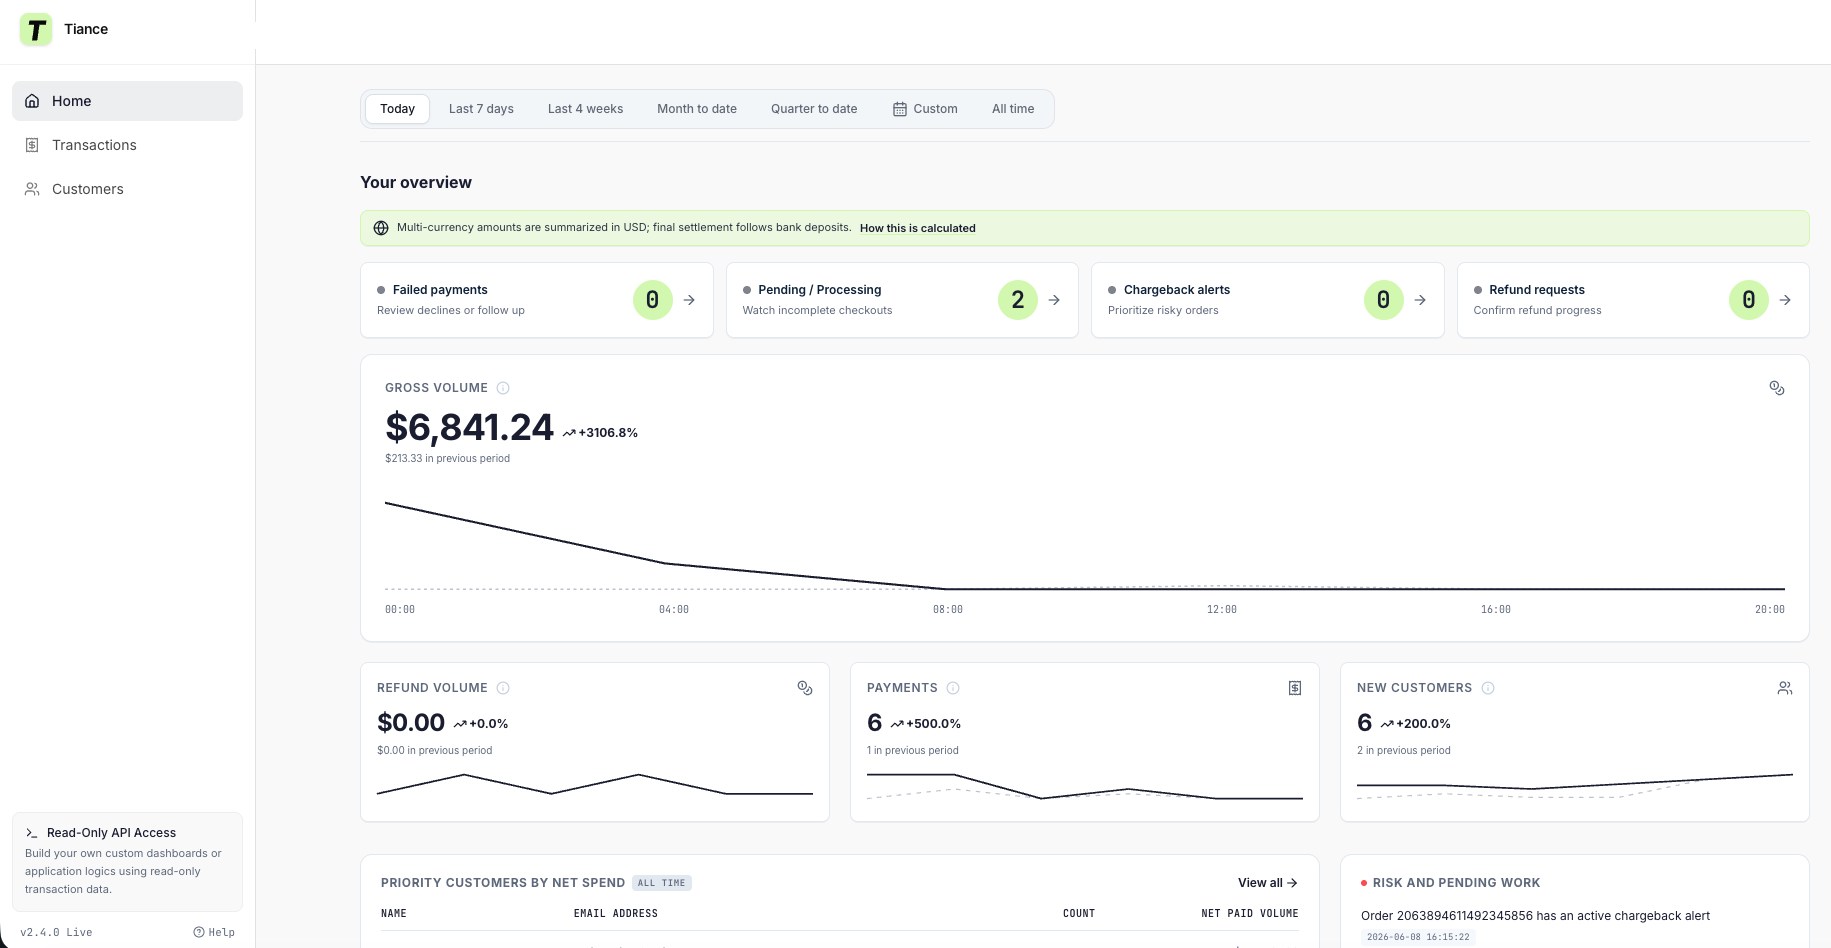Viewport: 1831px width, 948px height.
Task: Click the people icon on New Customers card
Action: tap(1785, 688)
